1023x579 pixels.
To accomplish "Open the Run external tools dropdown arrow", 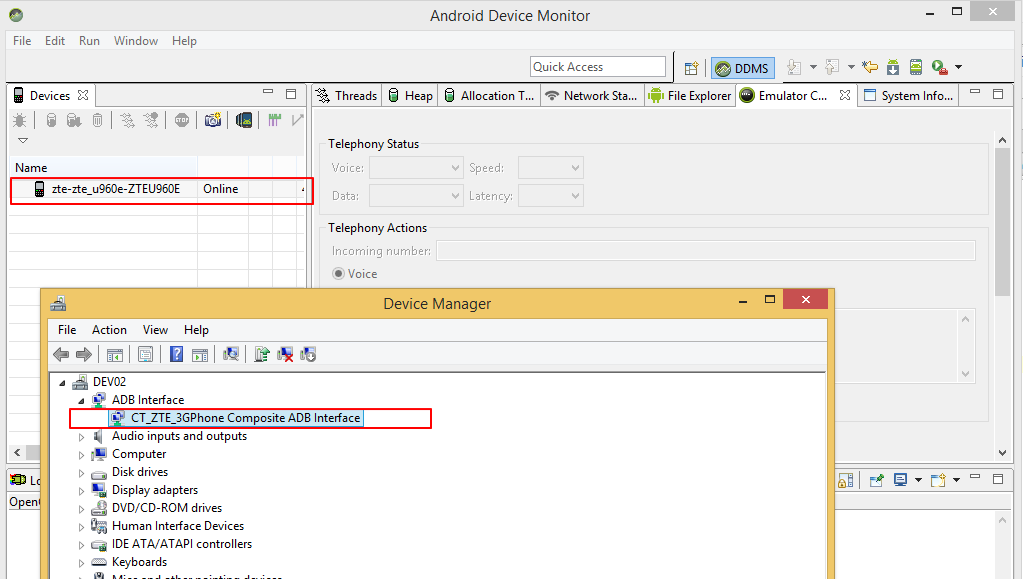I will [958, 67].
